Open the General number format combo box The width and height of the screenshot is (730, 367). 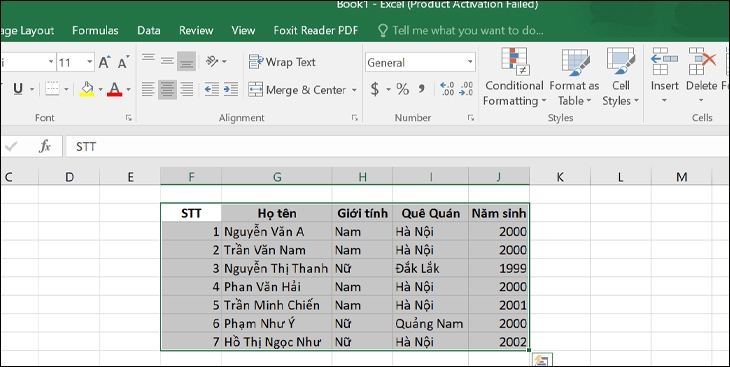point(420,62)
